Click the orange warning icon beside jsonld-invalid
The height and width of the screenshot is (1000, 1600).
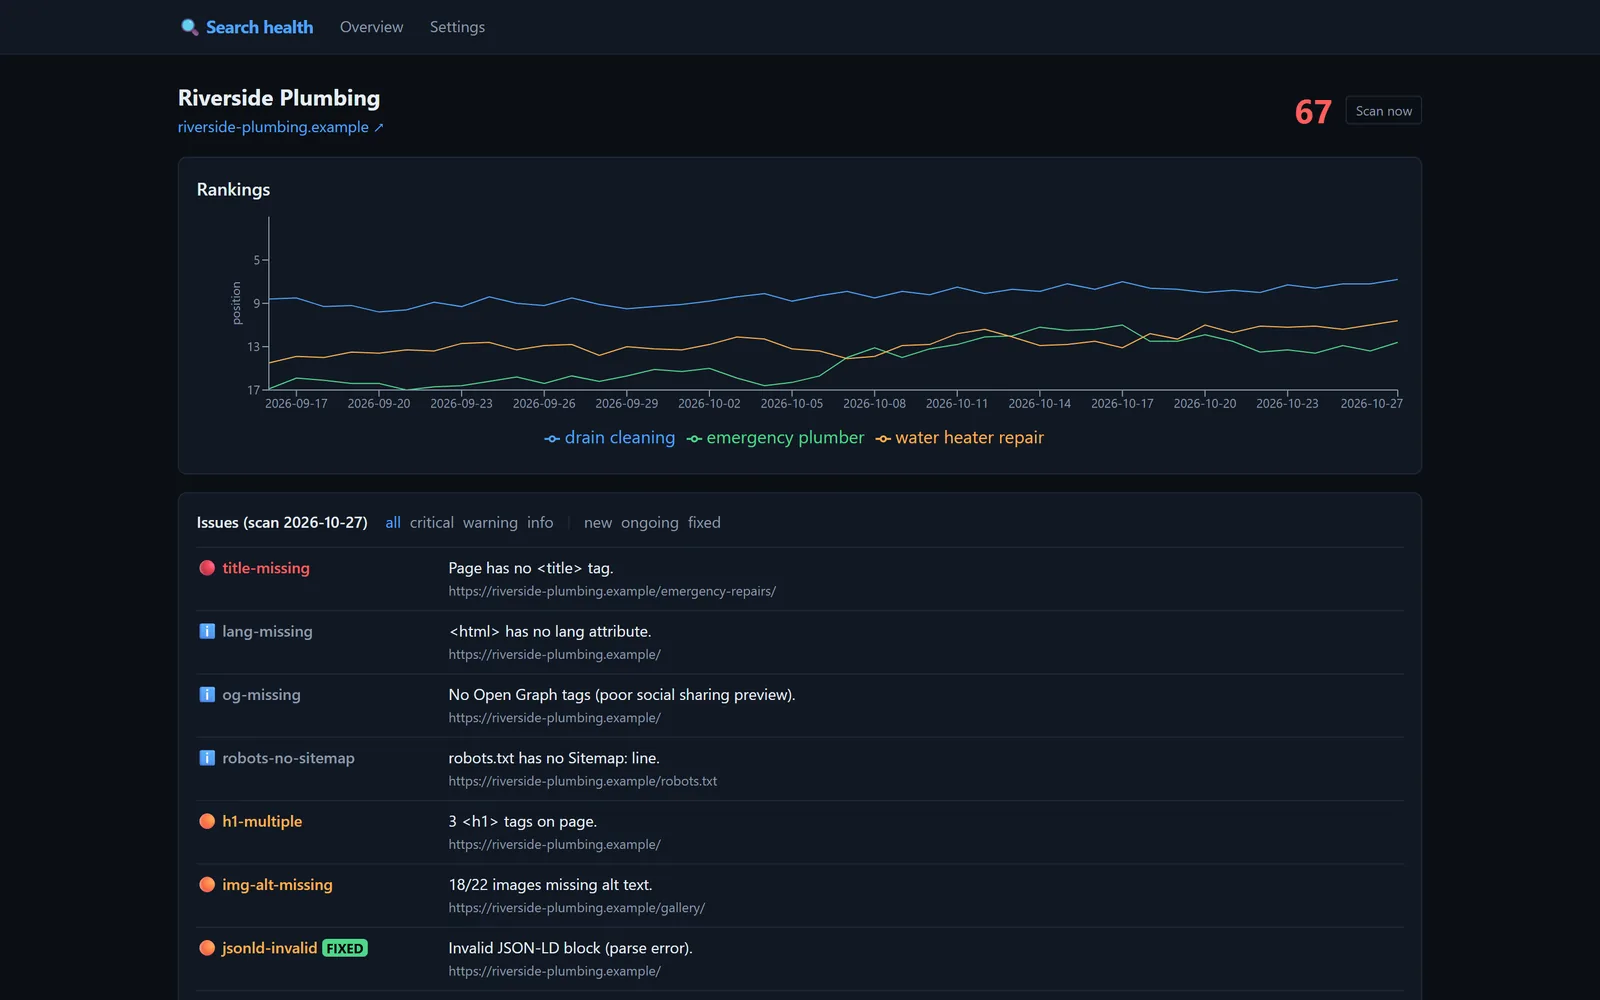click(x=207, y=948)
